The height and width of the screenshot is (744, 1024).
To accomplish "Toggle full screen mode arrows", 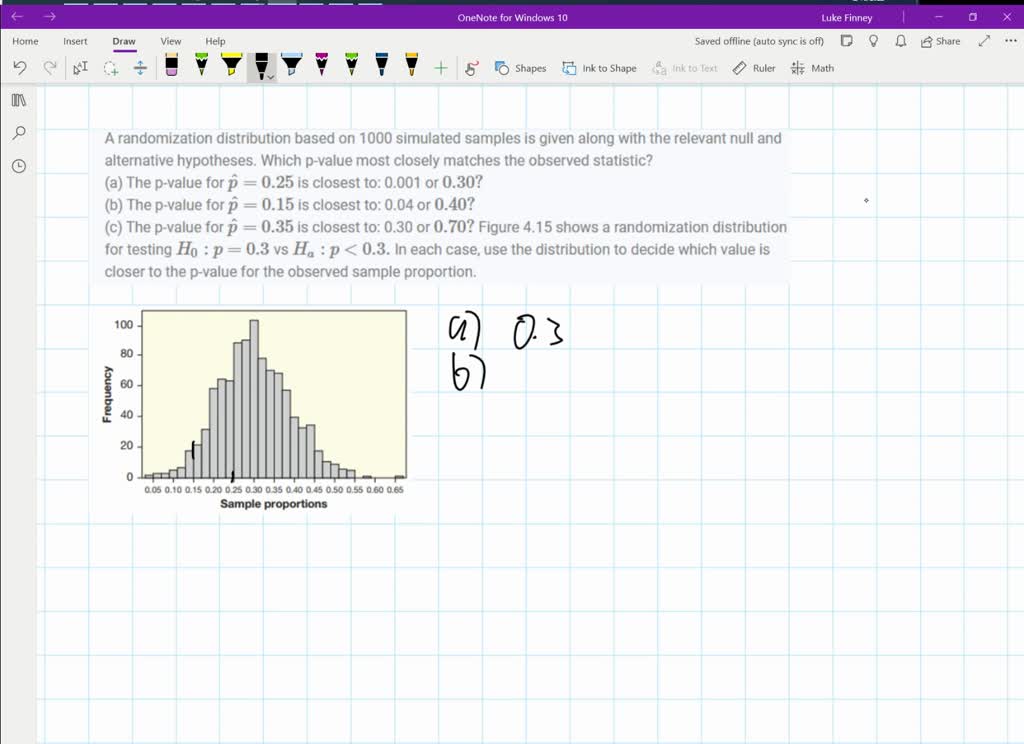I will (x=984, y=41).
